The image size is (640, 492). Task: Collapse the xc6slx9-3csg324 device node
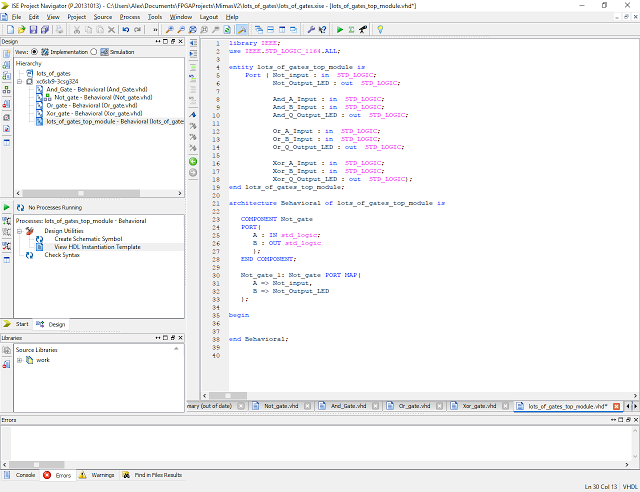point(20,81)
